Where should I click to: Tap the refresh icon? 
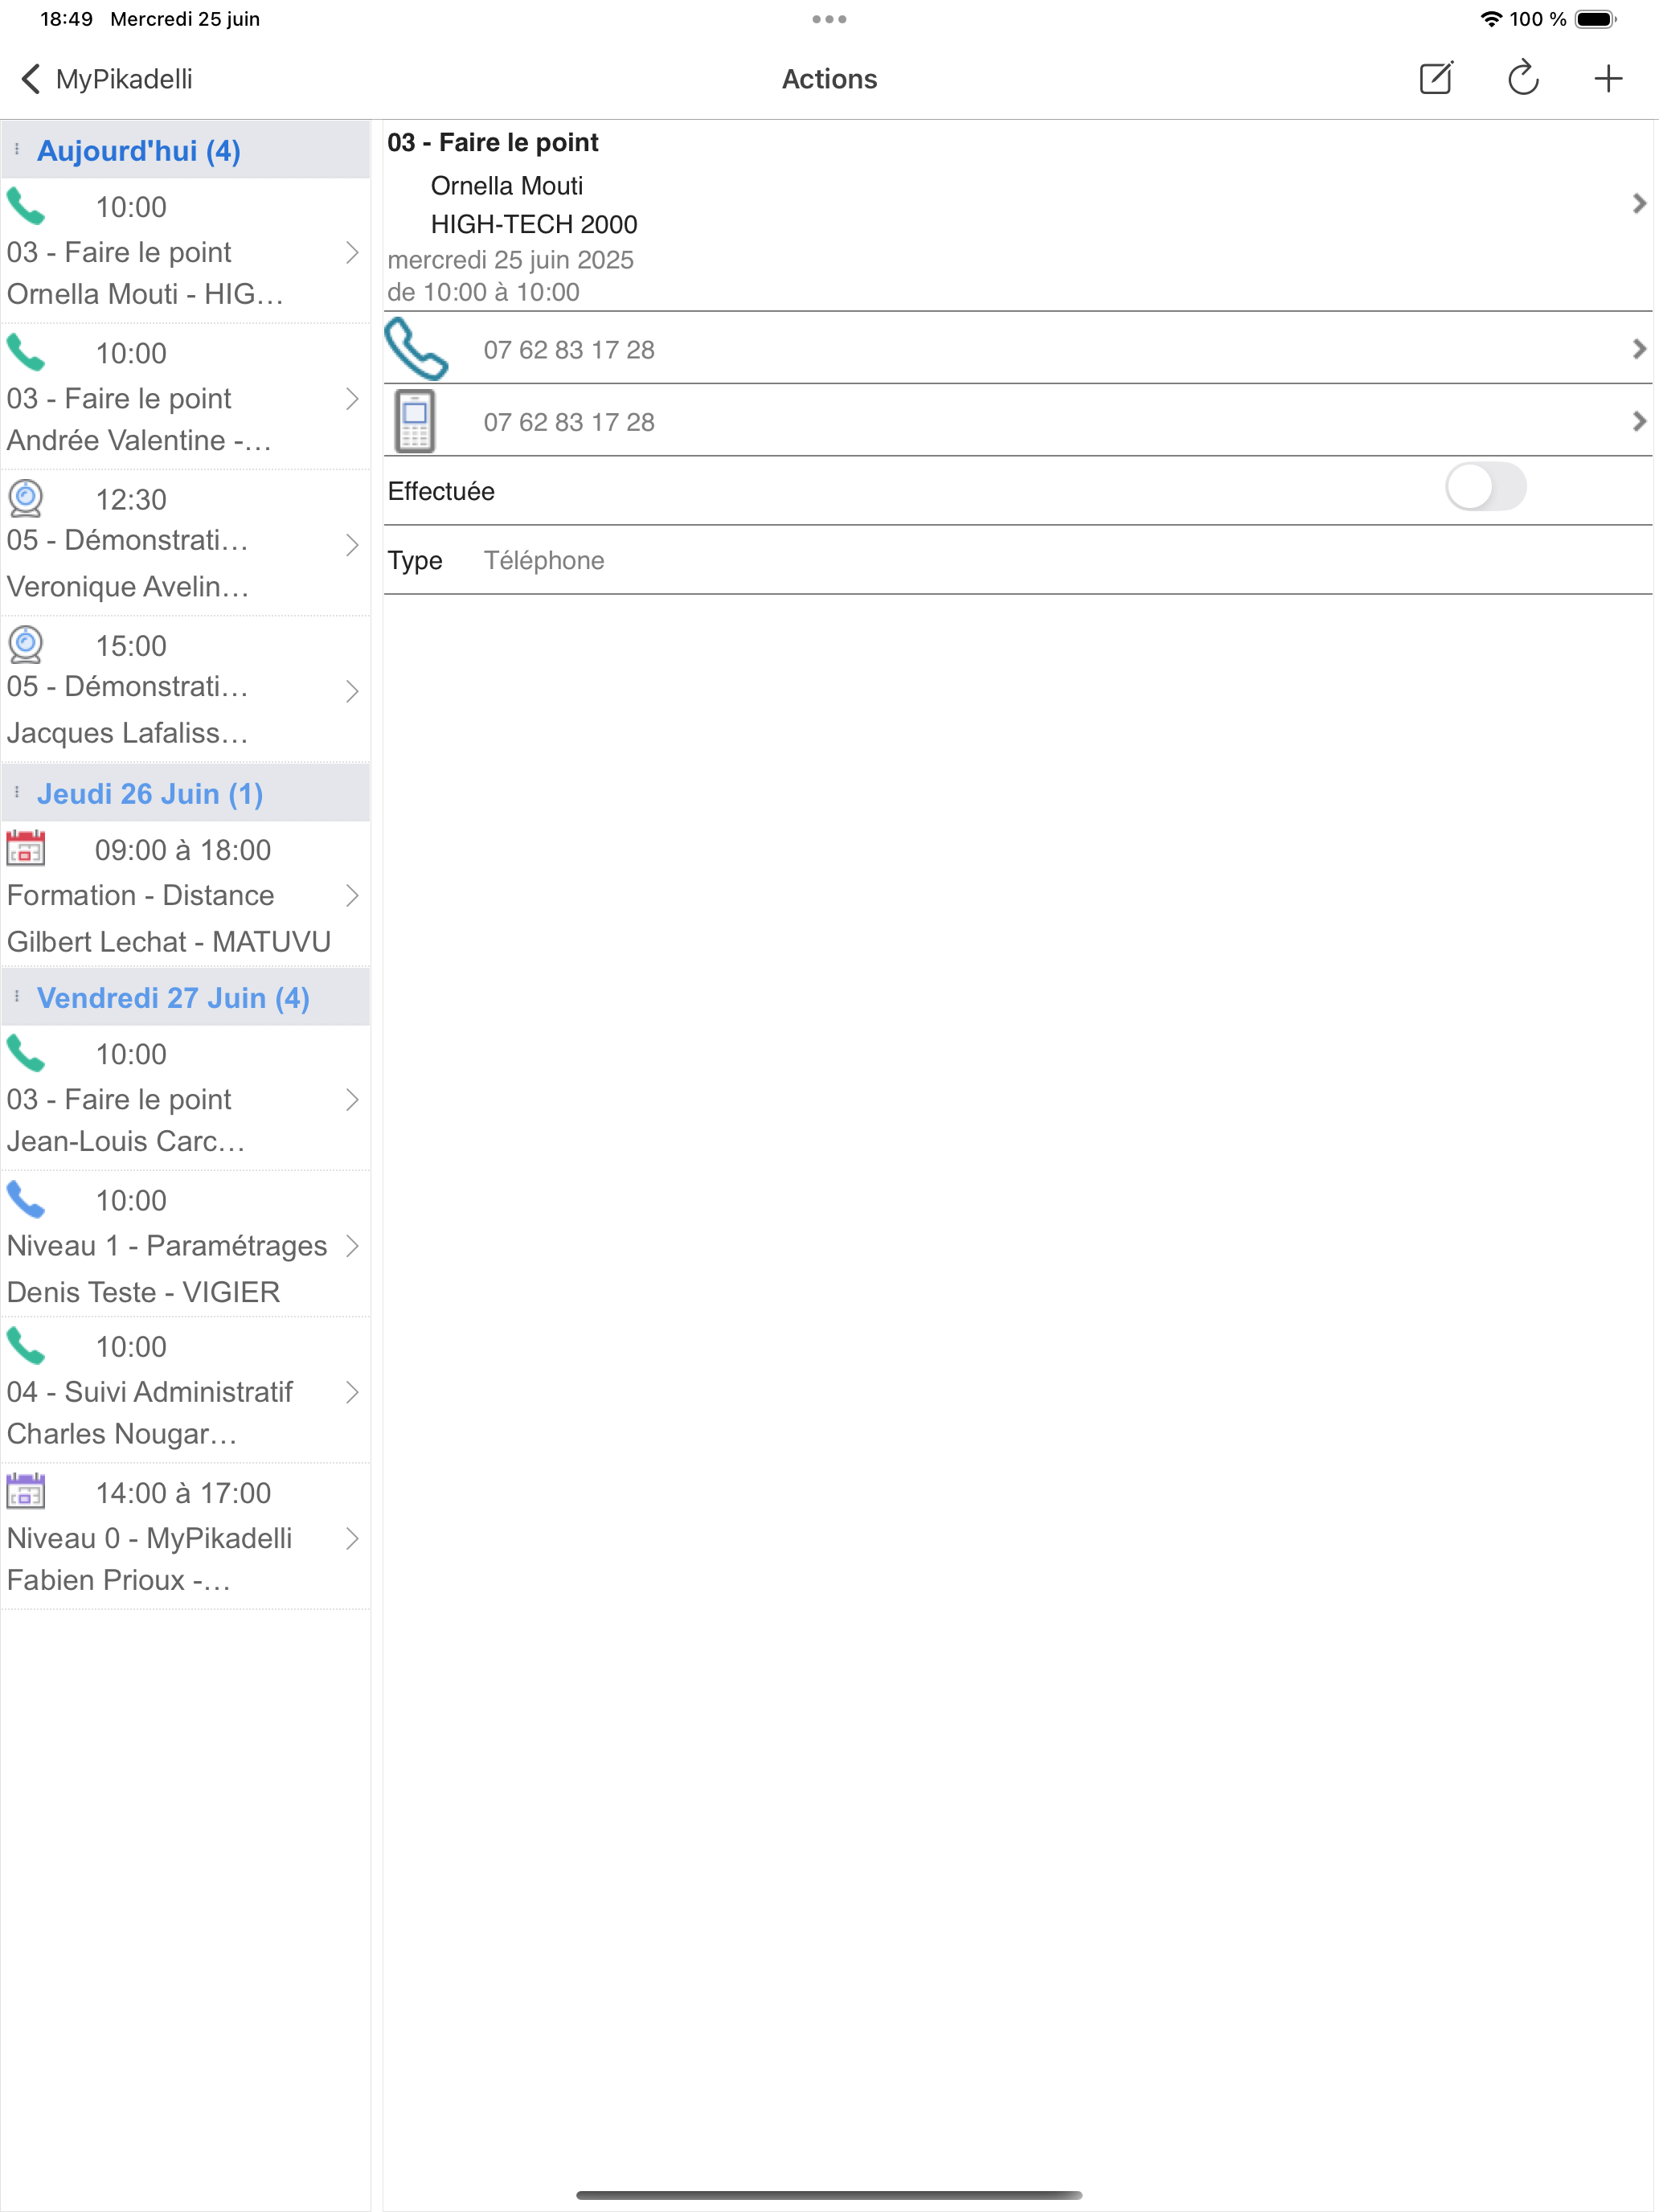[x=1522, y=78]
